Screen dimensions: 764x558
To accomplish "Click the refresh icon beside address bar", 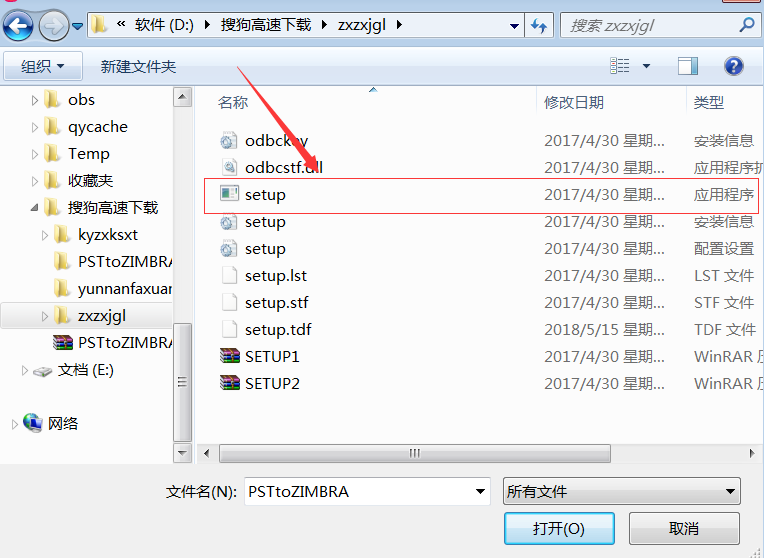I will [539, 25].
